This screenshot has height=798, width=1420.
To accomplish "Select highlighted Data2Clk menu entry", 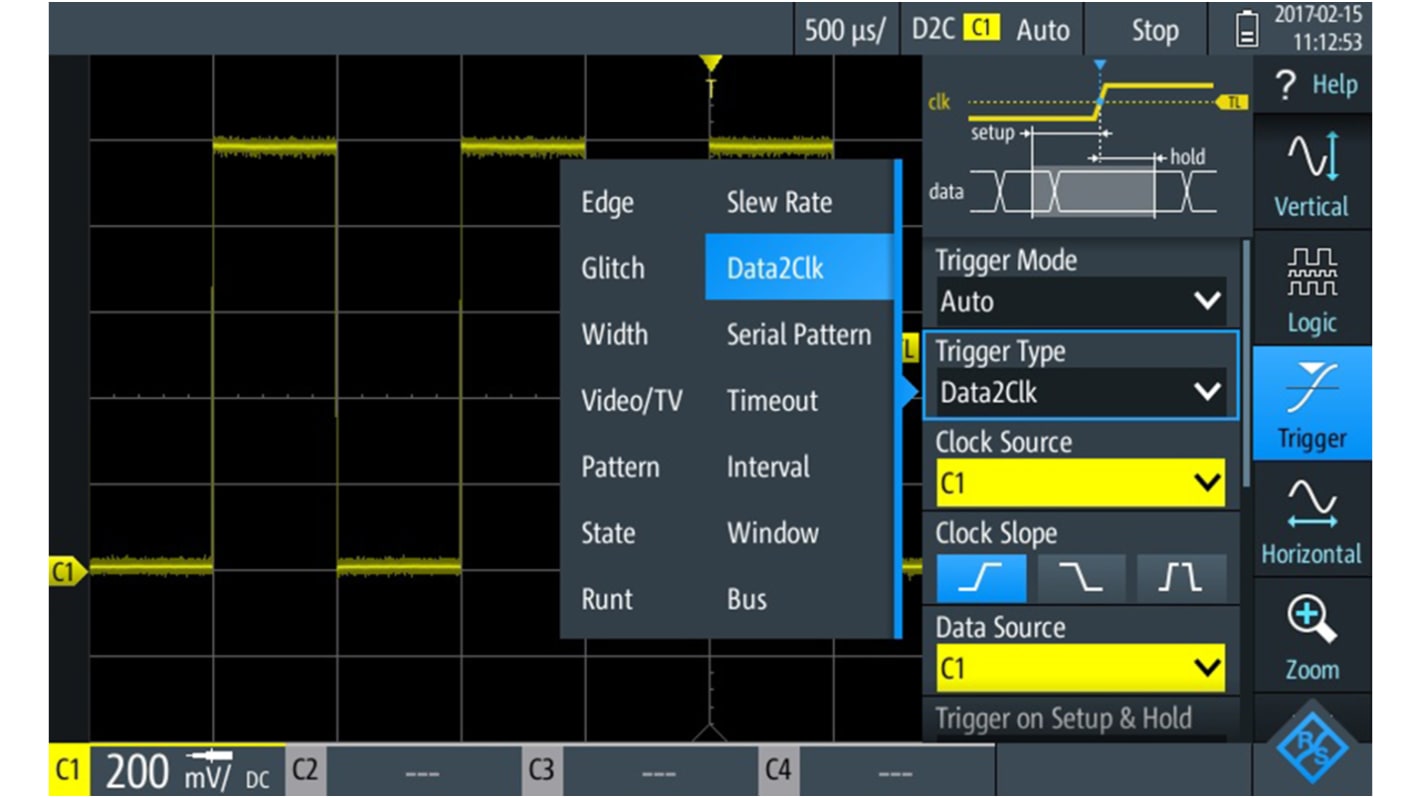I will (799, 267).
